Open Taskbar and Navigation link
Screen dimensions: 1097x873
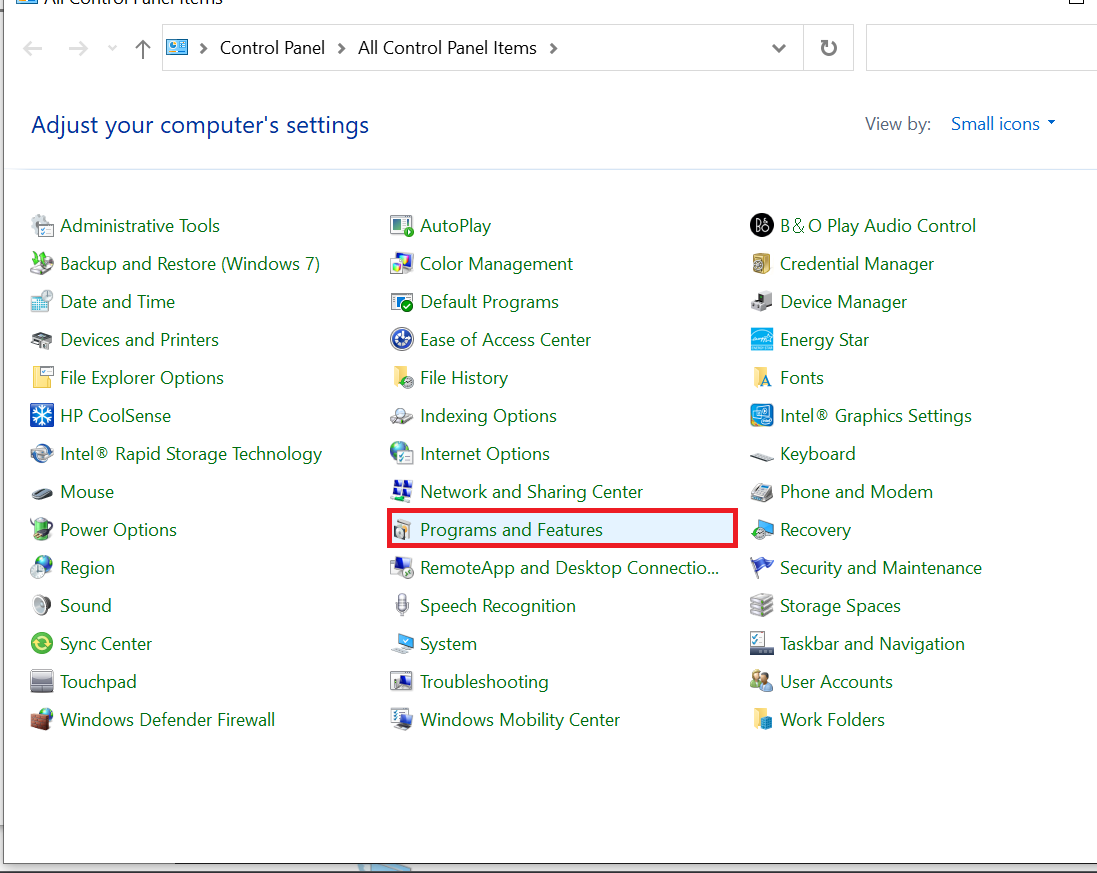pyautogui.click(x=872, y=644)
